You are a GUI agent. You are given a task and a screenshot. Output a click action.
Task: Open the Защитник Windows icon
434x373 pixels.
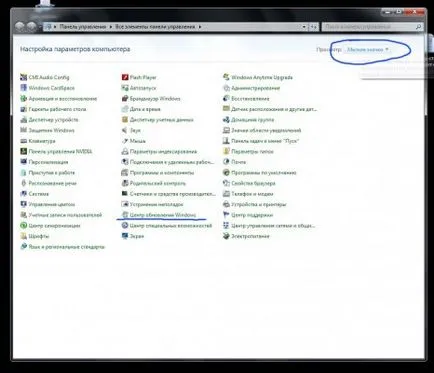[23, 130]
